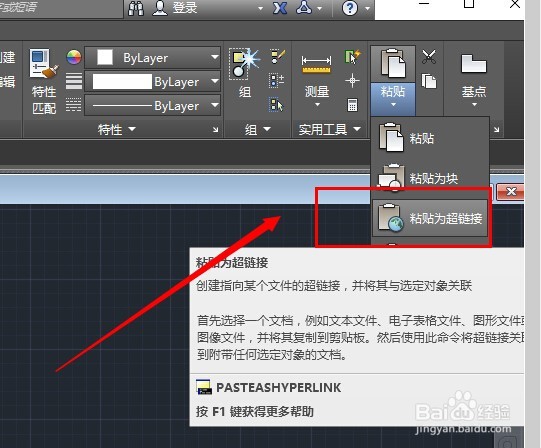Click the Measure (测量) ruler icon
541x448 pixels.
316,65
